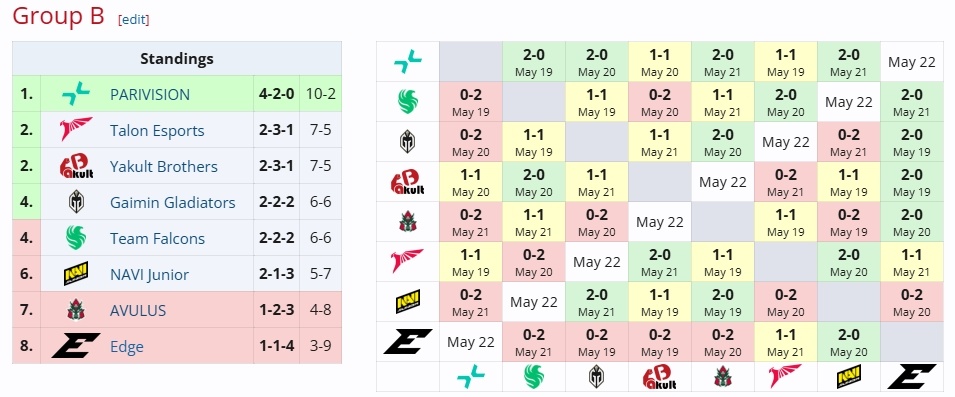Click the Edge logo in crosstable bottom row
This screenshot has width=955, height=397.
coord(911,377)
